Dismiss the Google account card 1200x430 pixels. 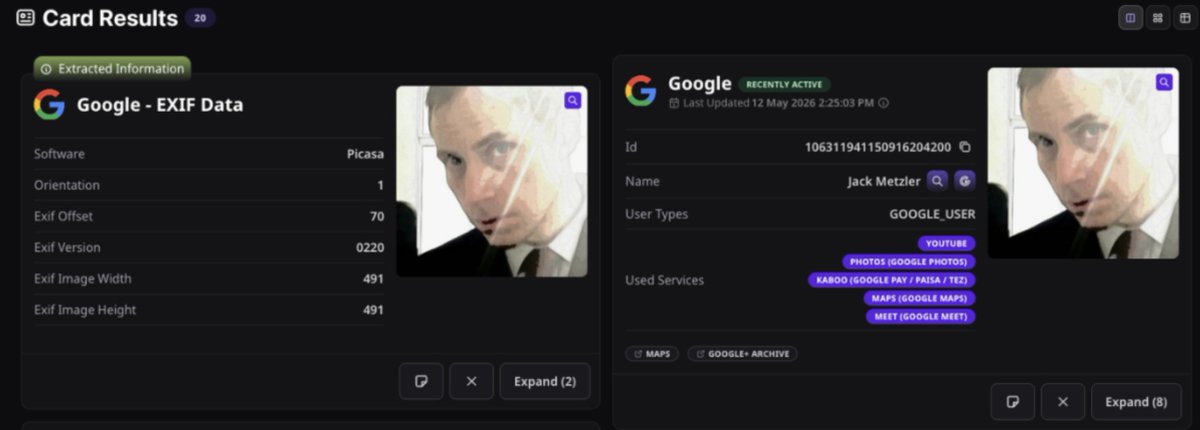click(x=1063, y=401)
